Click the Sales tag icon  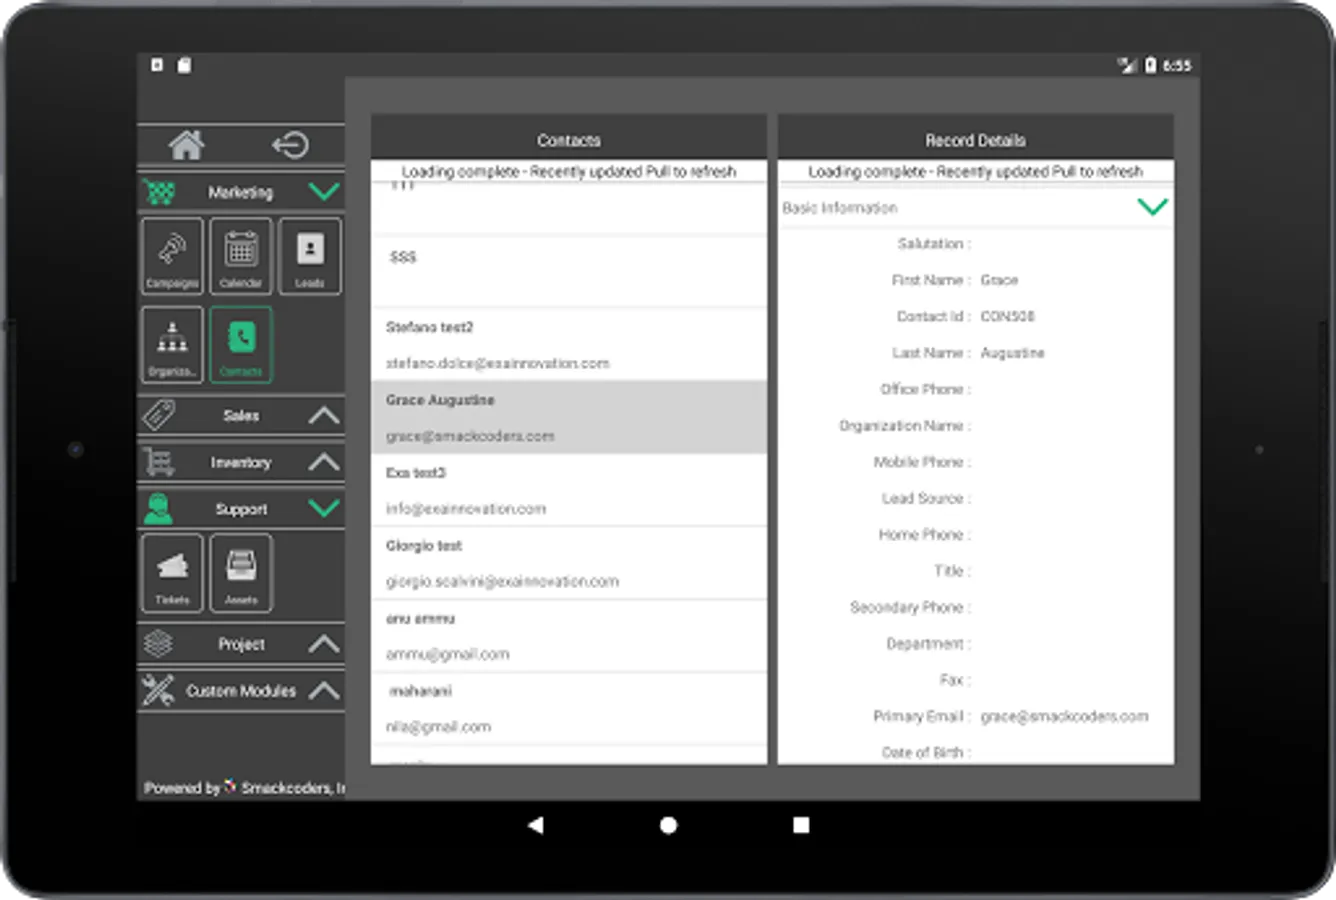pyautogui.click(x=159, y=415)
